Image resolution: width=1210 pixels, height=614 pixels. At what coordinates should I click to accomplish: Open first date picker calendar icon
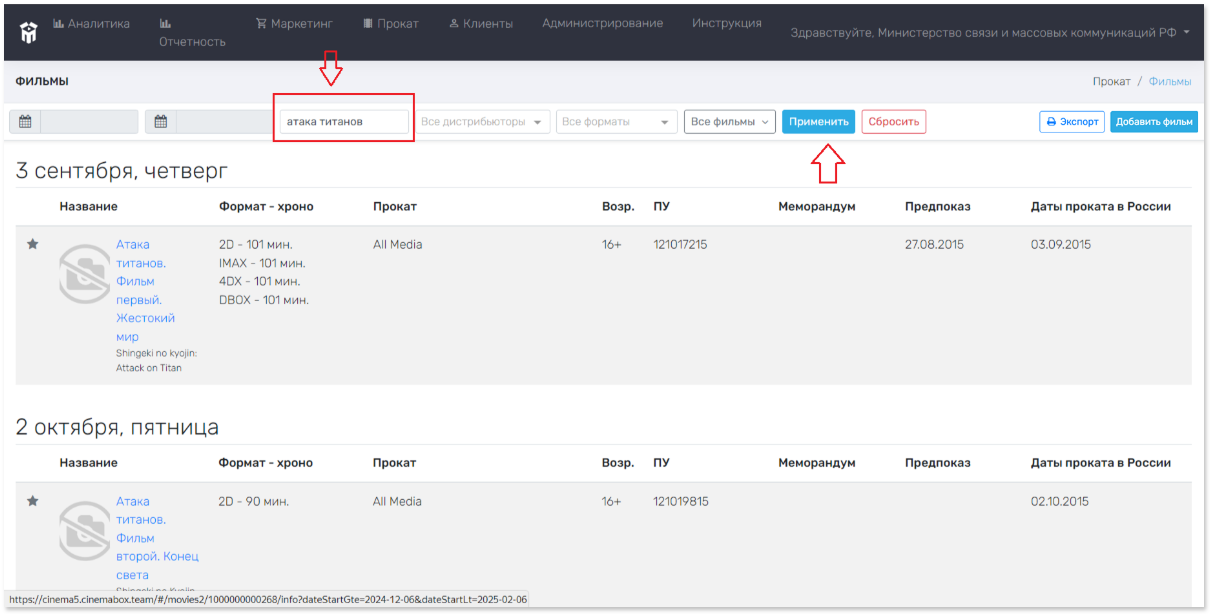pyautogui.click(x=25, y=122)
